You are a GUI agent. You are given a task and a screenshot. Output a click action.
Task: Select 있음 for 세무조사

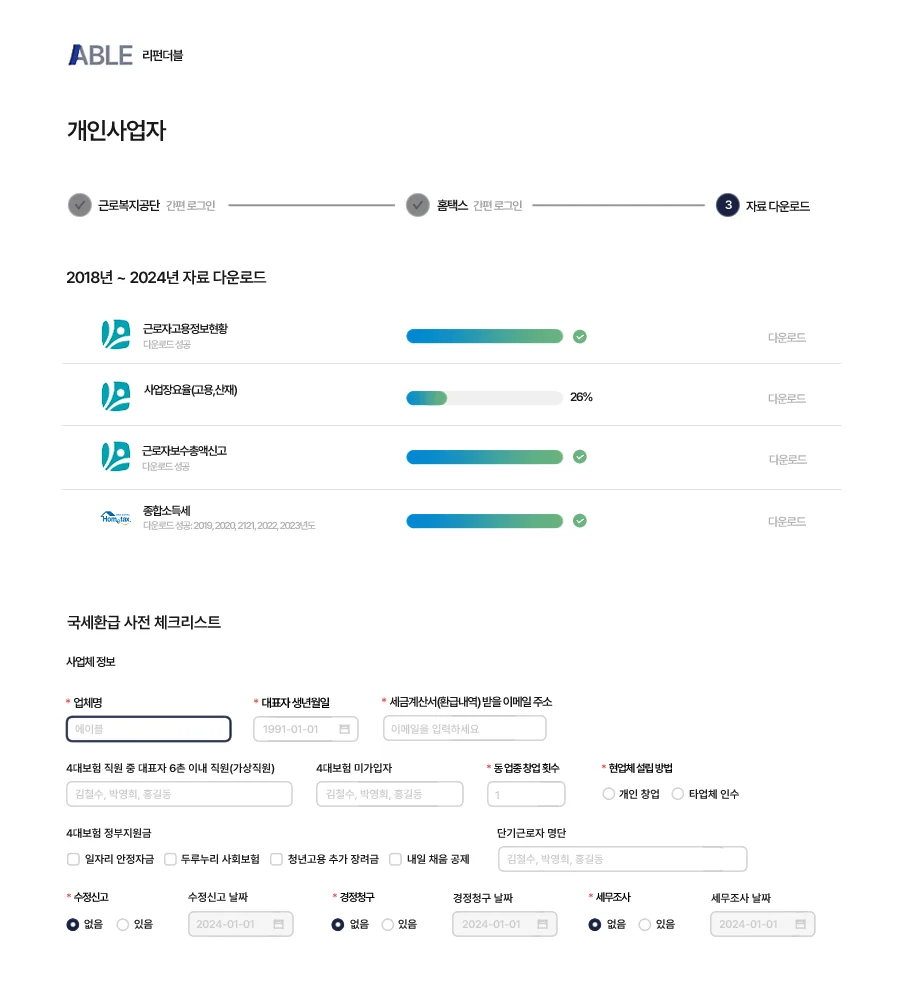645,924
